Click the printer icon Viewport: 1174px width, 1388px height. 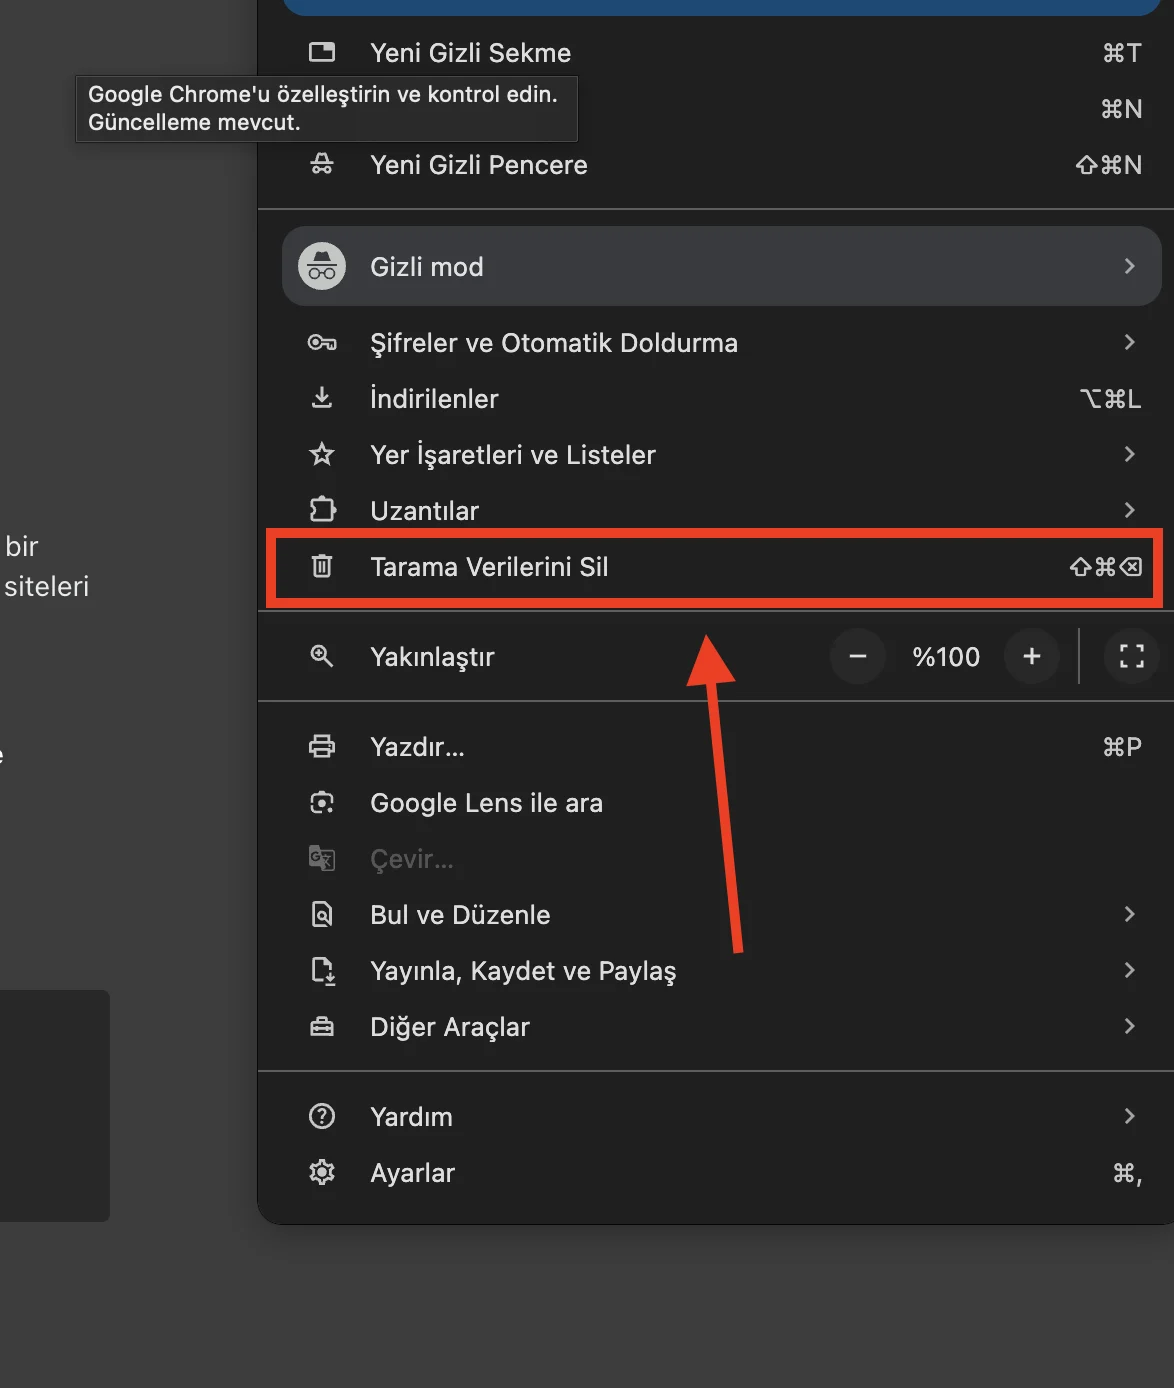coord(322,746)
